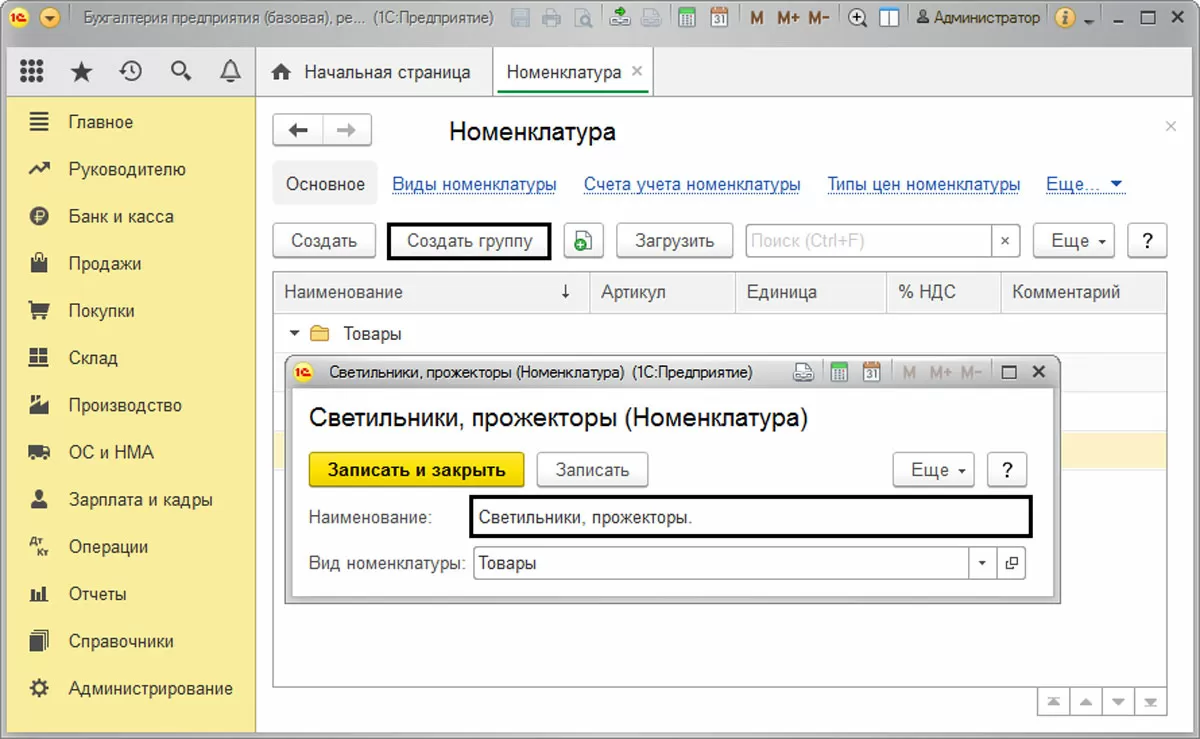Click the Наименование input field in the dialog
1200x739 pixels.
750,518
